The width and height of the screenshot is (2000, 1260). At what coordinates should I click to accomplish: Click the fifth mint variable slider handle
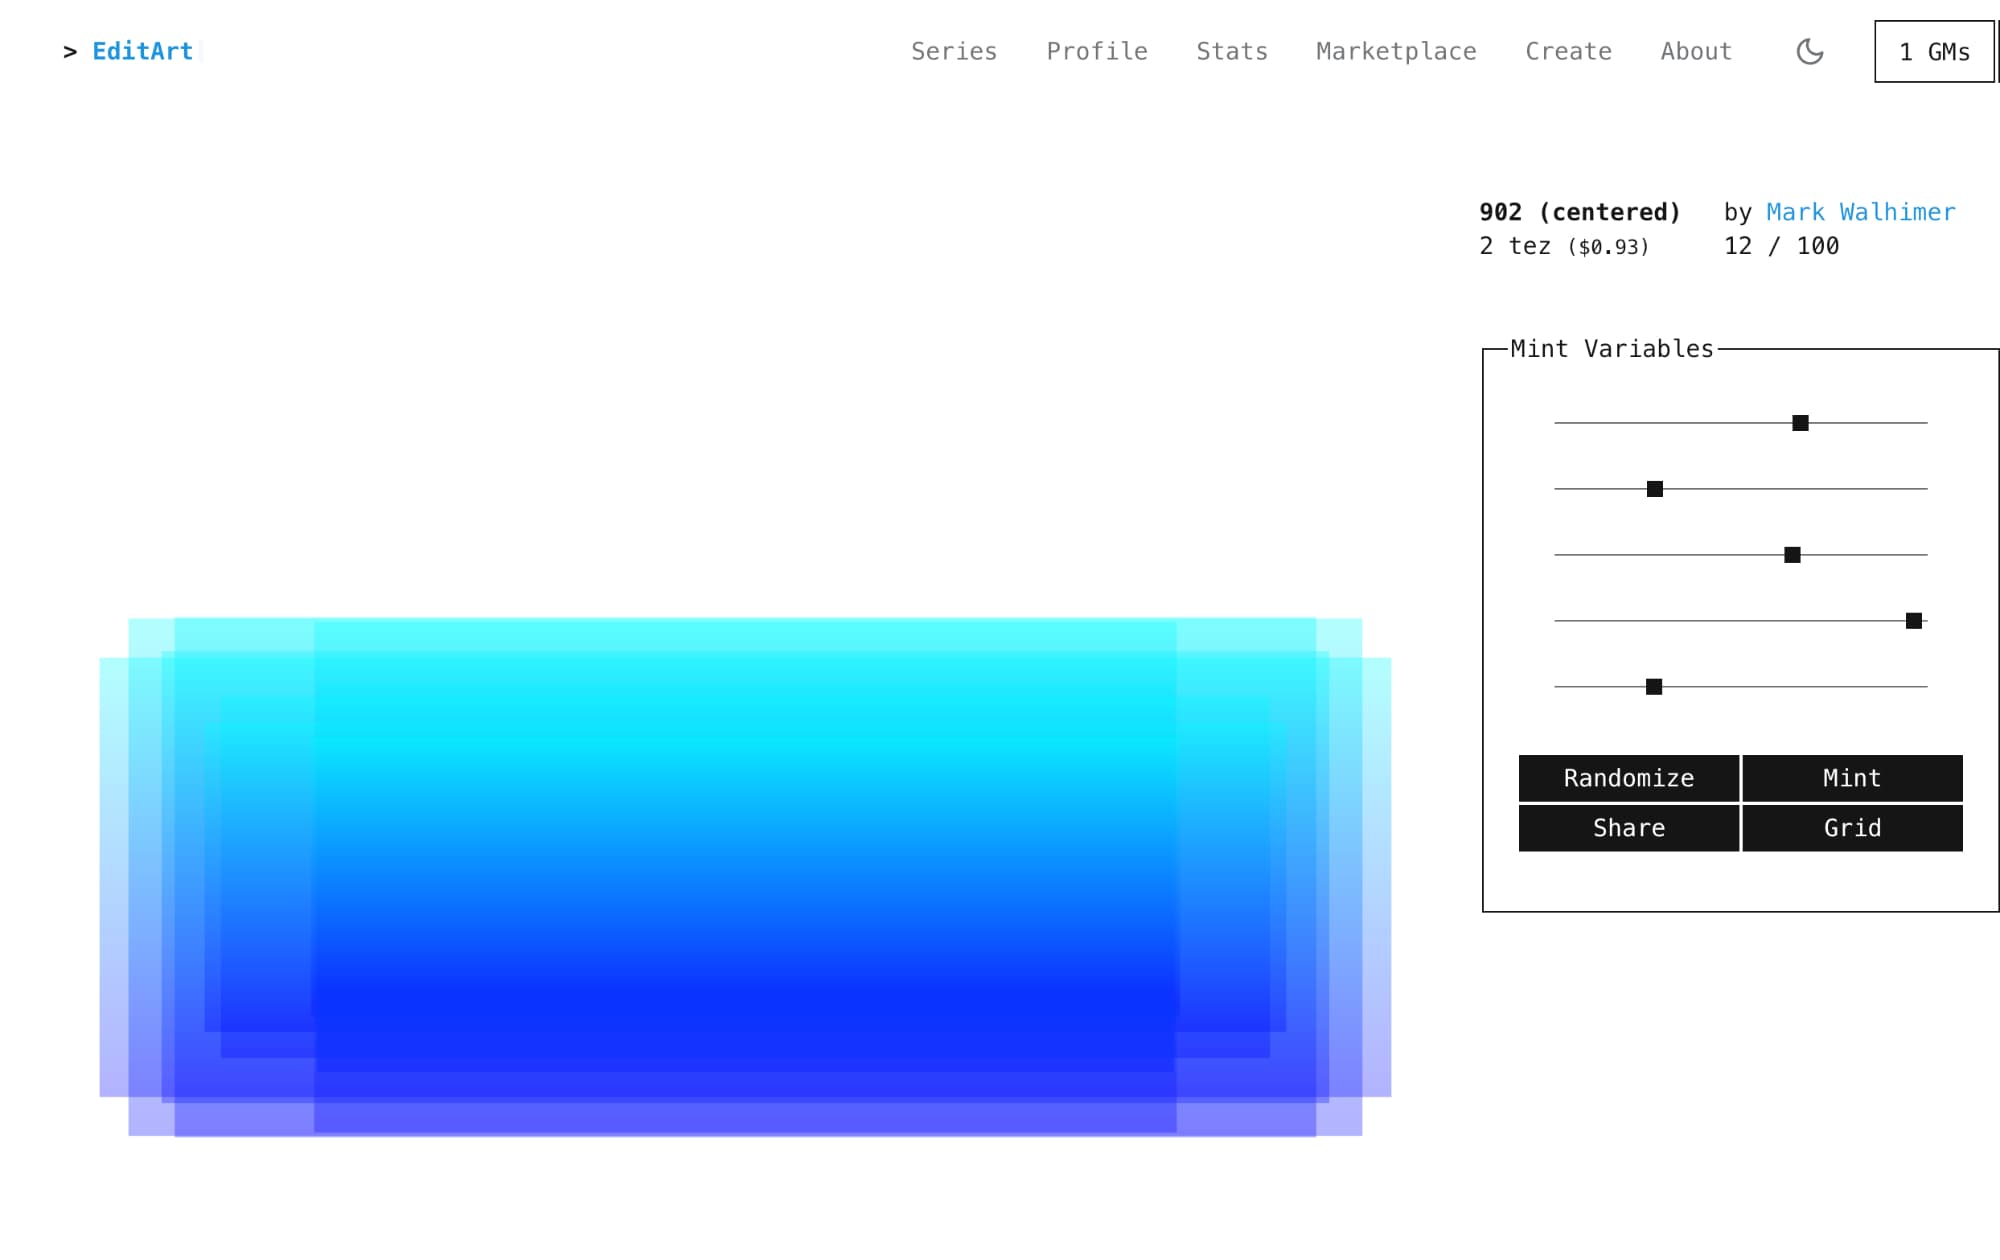pyautogui.click(x=1654, y=687)
